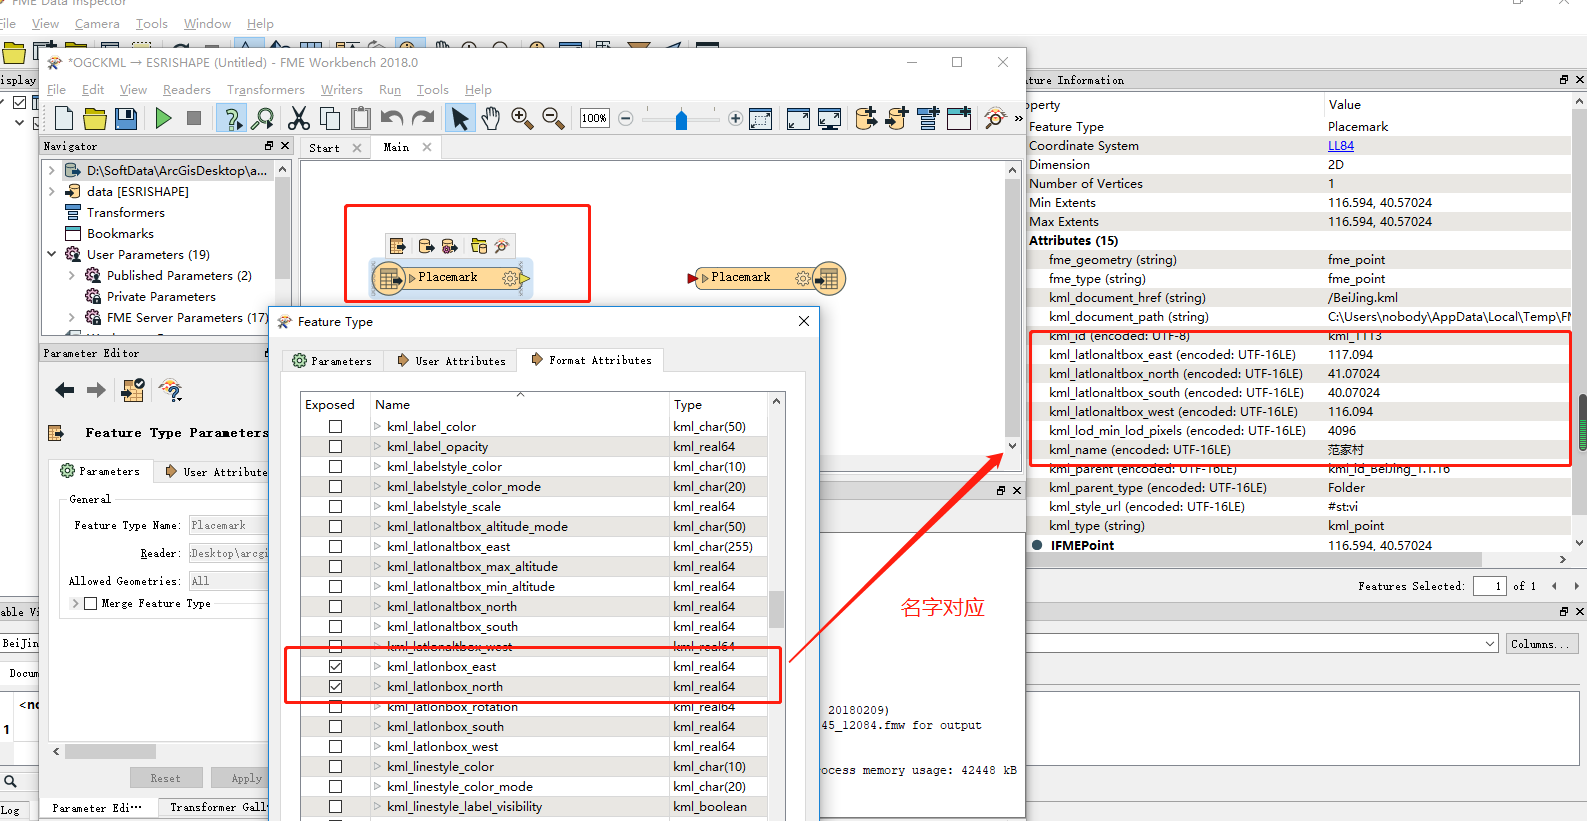Image resolution: width=1587 pixels, height=821 pixels.
Task: Click the run with inspection magnifier icon
Action: click(263, 119)
